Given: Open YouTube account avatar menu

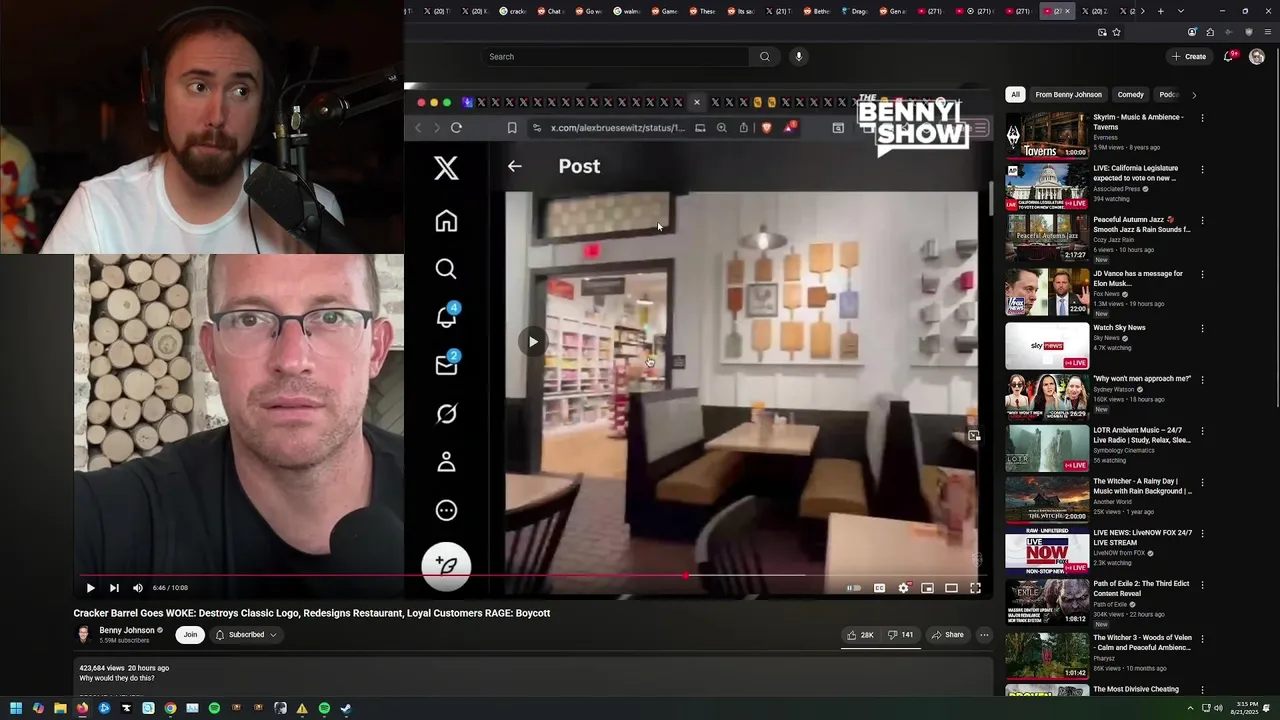Looking at the screenshot, I should pyautogui.click(x=1257, y=57).
